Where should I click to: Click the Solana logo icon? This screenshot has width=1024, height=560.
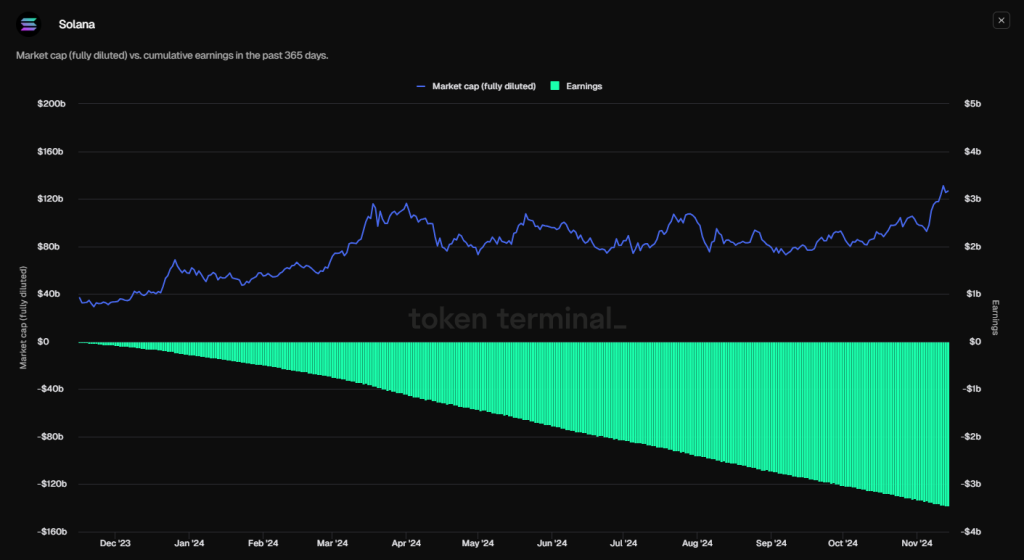tap(29, 22)
